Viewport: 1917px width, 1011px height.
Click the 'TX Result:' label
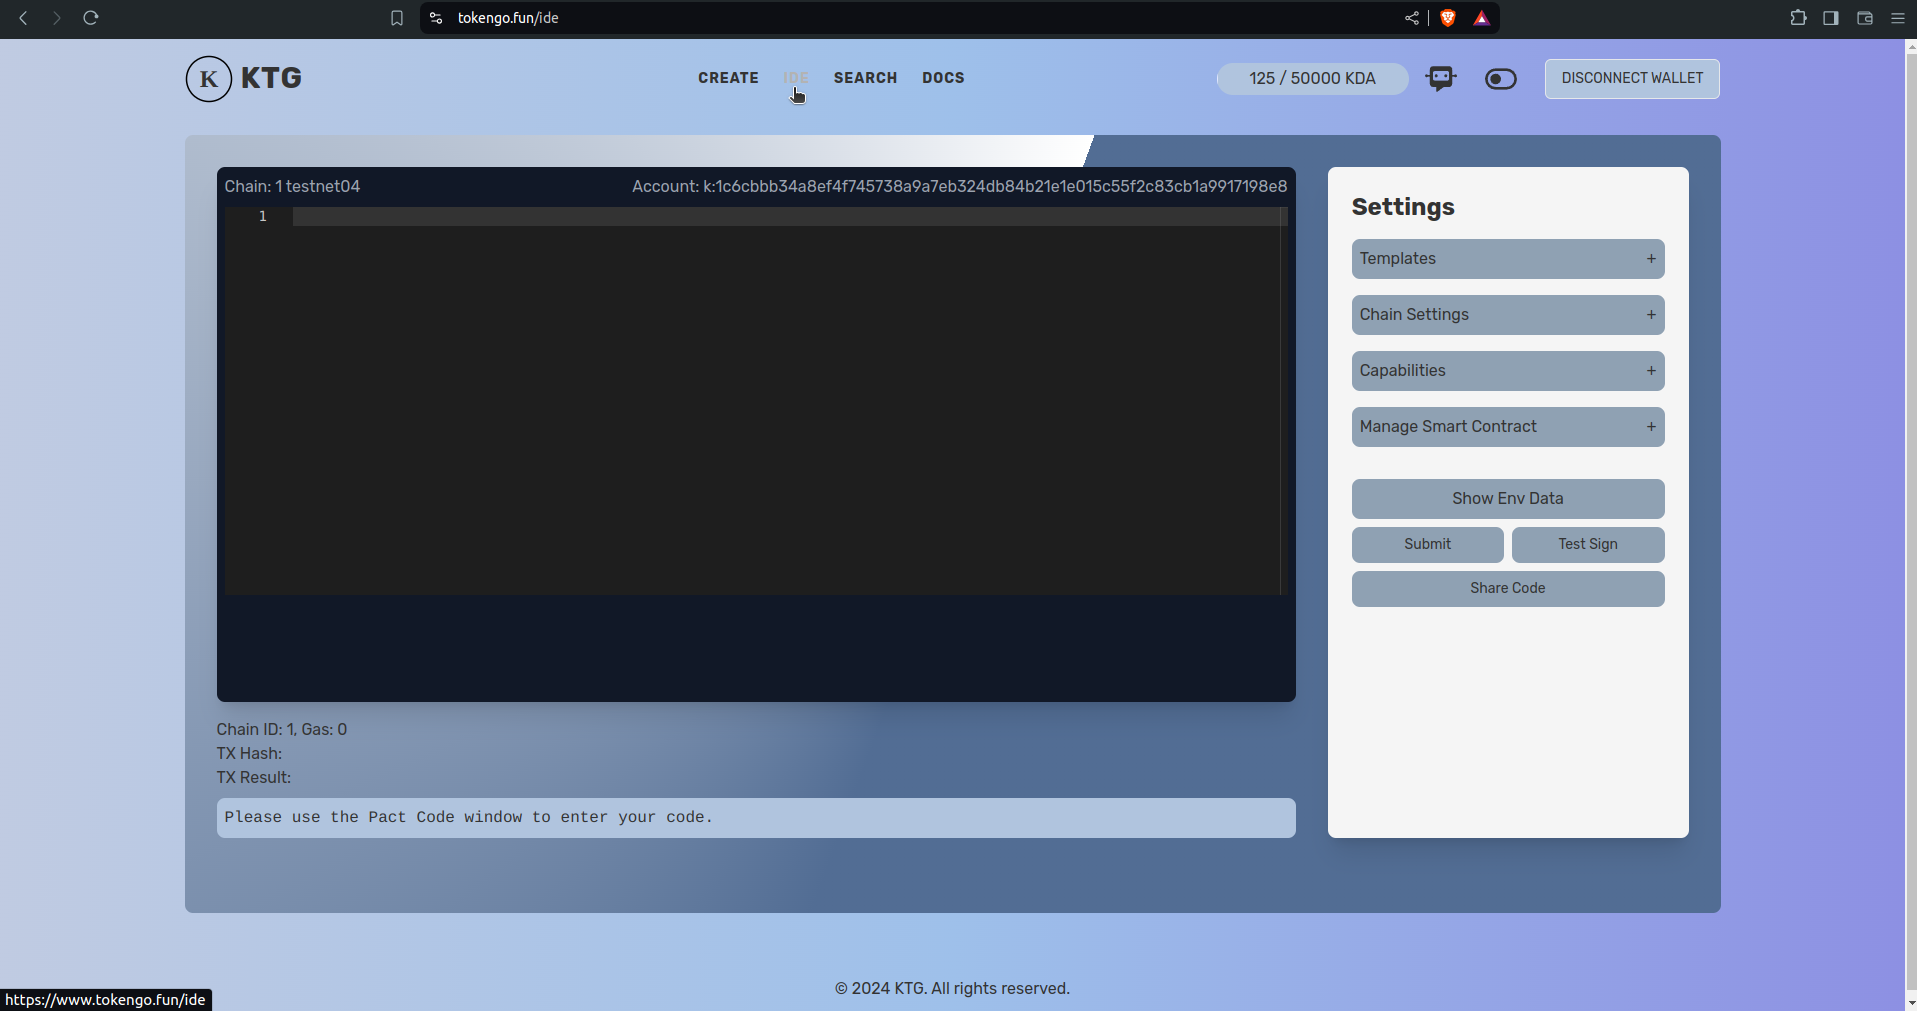pyautogui.click(x=254, y=778)
